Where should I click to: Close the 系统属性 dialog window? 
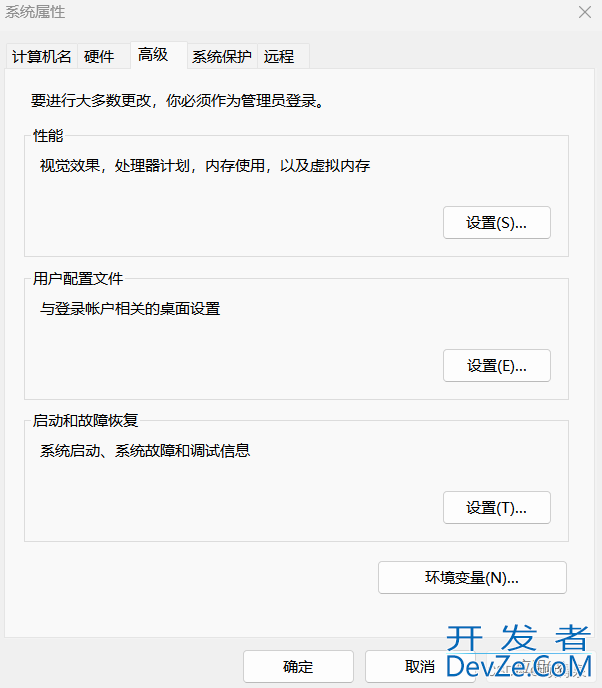585,12
